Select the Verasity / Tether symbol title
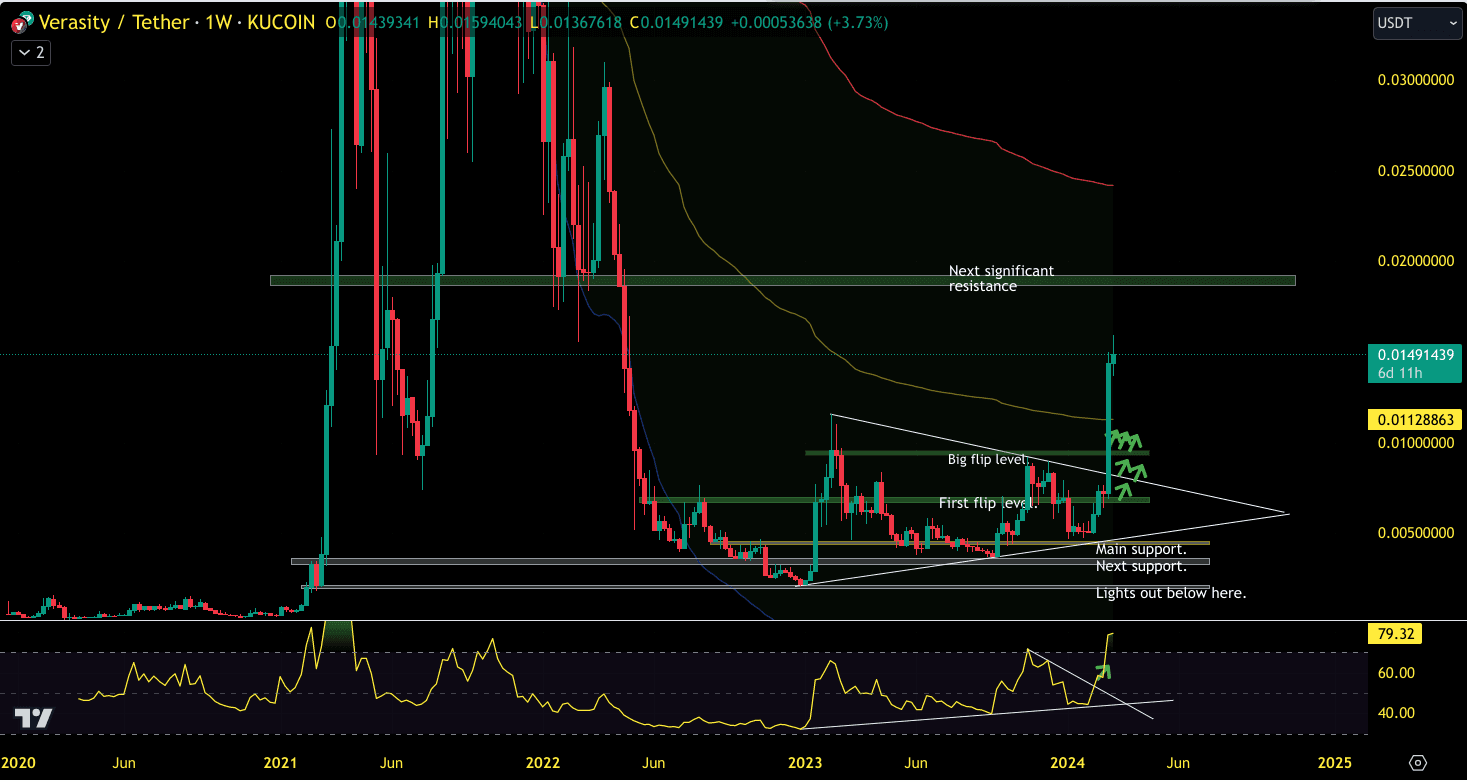The height and width of the screenshot is (782, 1467). pos(114,22)
